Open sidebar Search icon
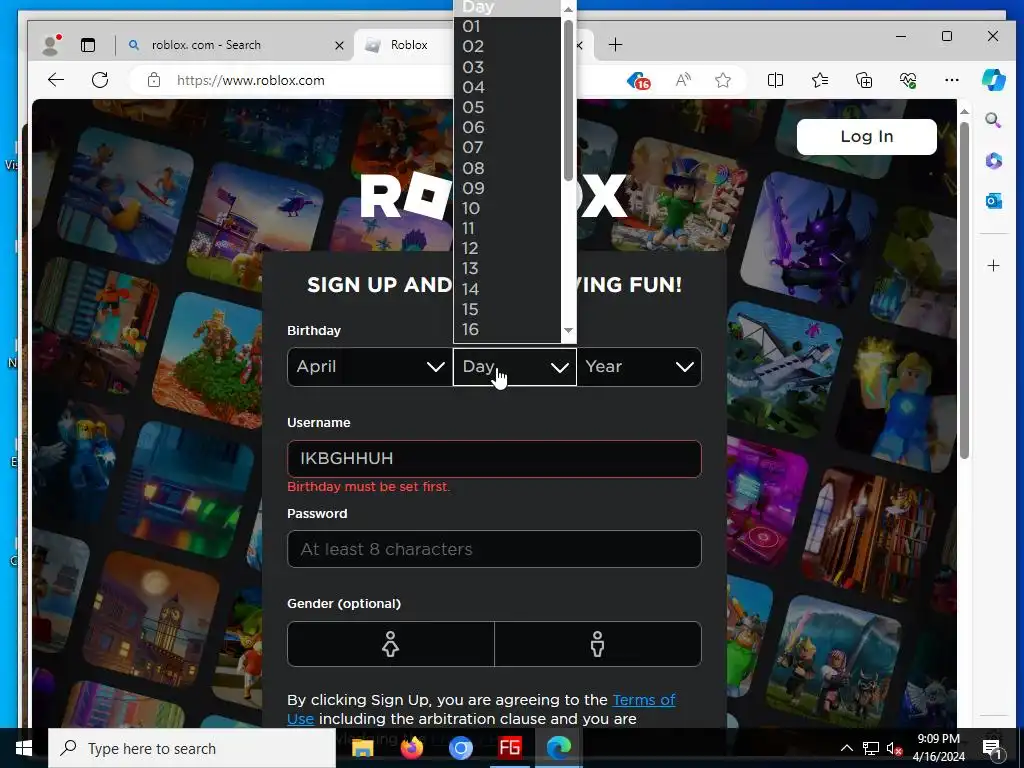The height and width of the screenshot is (768, 1024). [993, 120]
